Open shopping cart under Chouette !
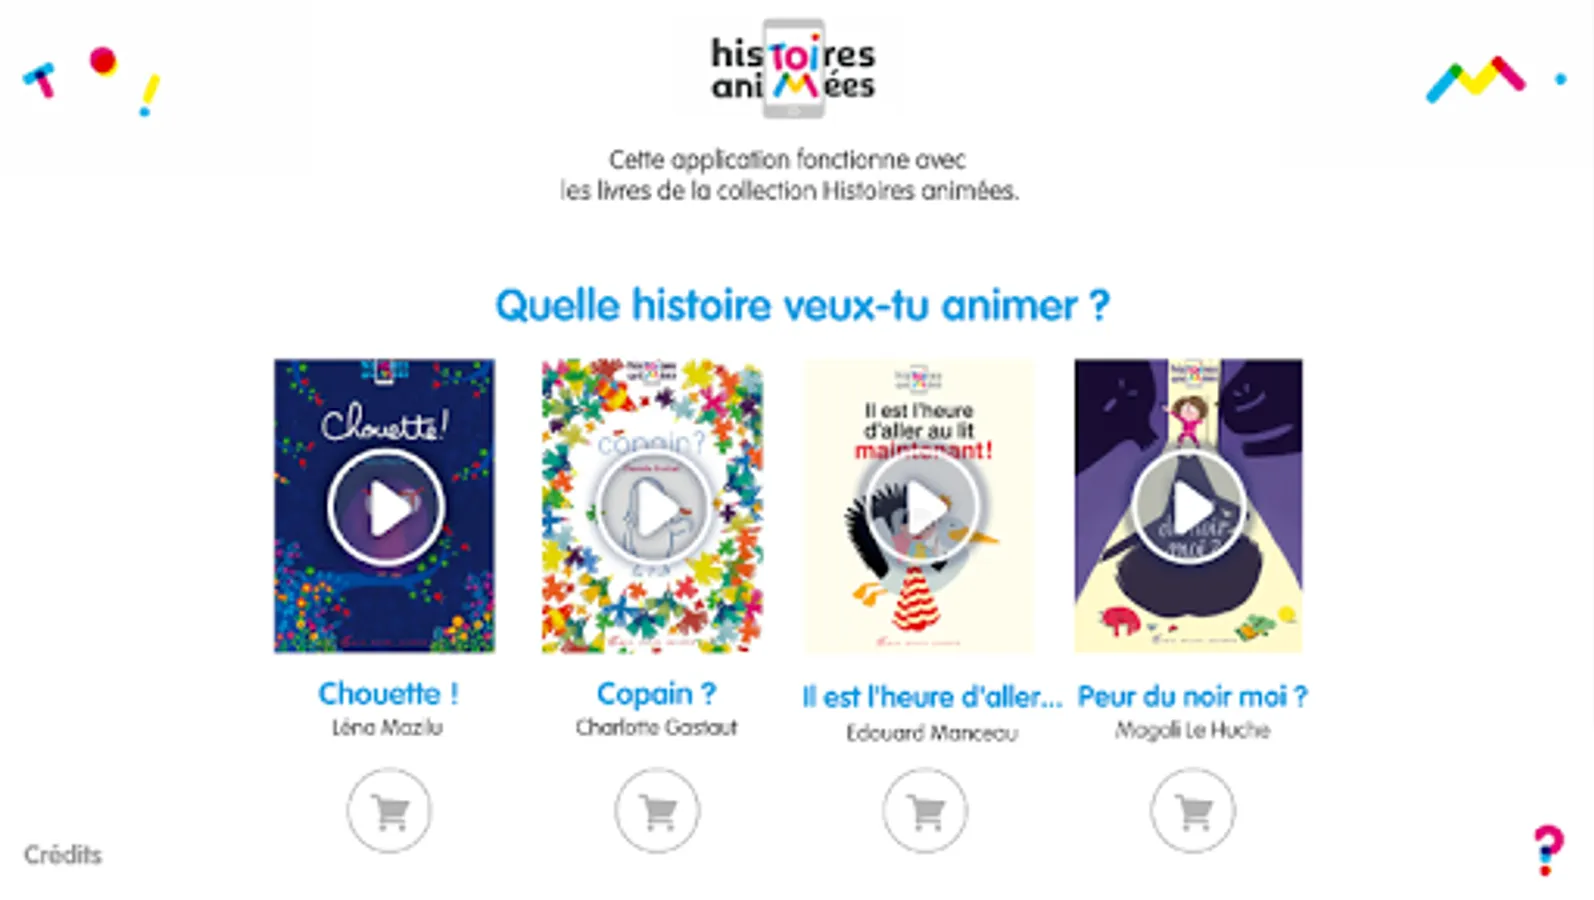Image resolution: width=1594 pixels, height=900 pixels. 389,811
